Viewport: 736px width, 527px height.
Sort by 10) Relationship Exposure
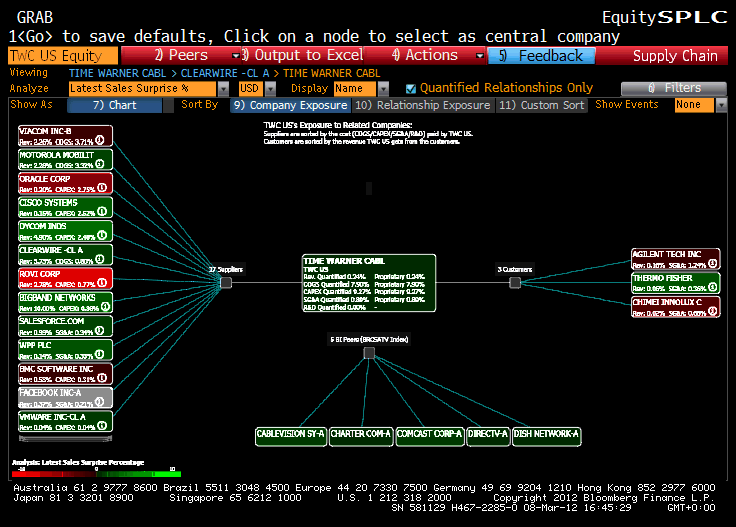pyautogui.click(x=422, y=106)
